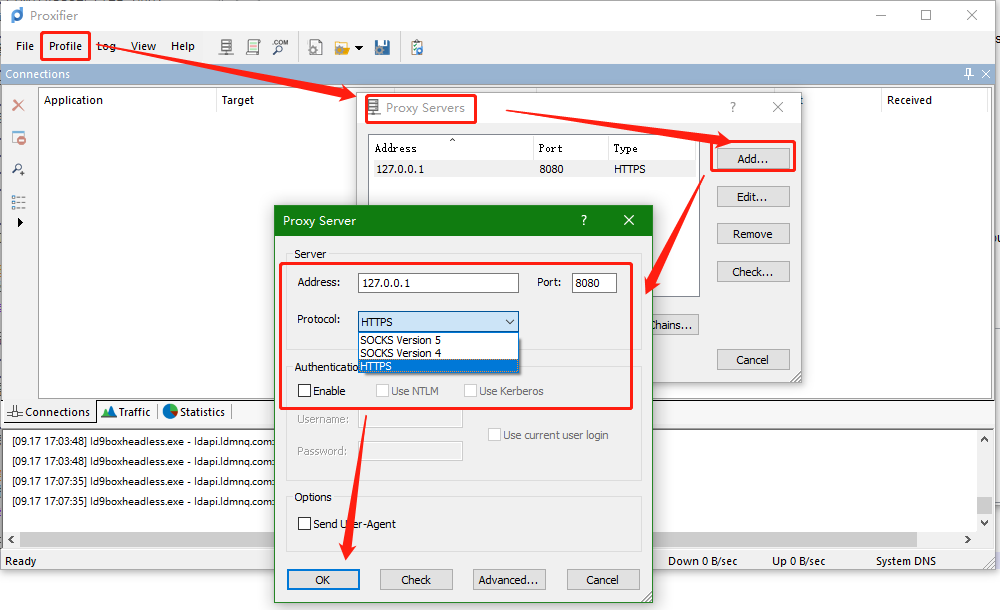Click the Application column header
This screenshot has width=1000, height=610.
pos(128,100)
